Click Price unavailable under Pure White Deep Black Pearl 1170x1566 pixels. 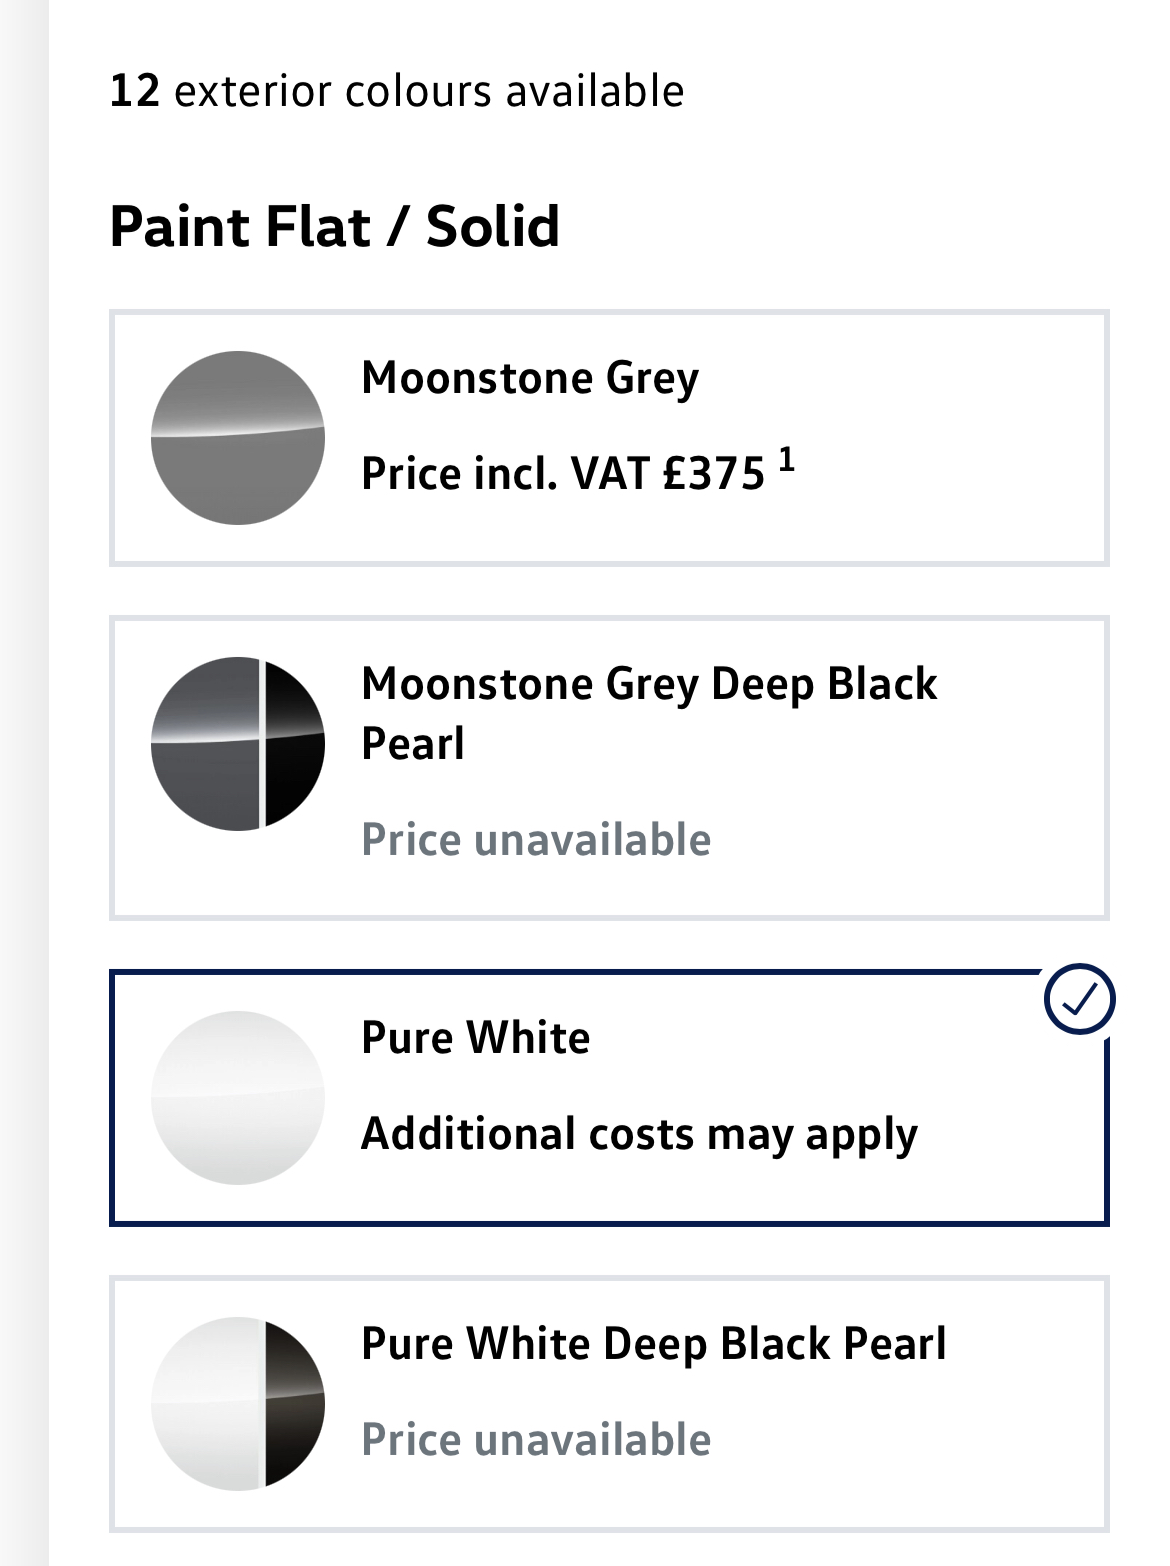536,1440
